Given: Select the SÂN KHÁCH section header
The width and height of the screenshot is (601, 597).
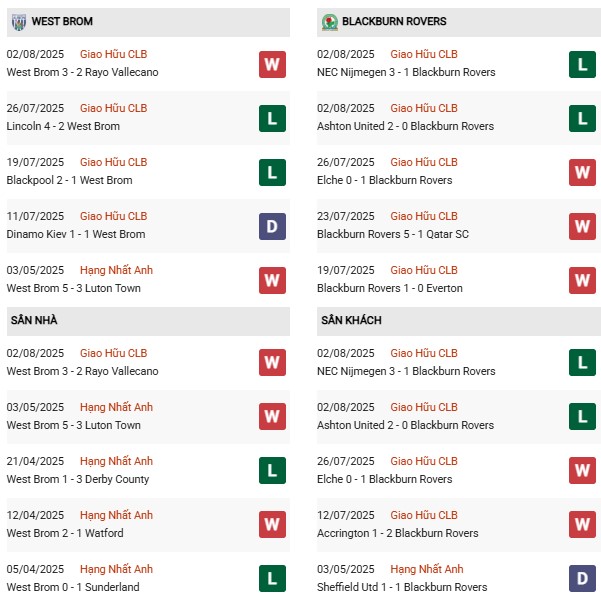Looking at the screenshot, I should click(x=351, y=320).
